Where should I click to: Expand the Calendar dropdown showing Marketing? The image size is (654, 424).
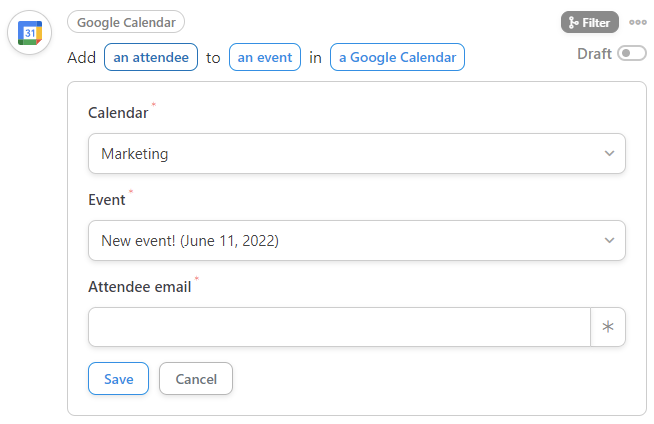click(x=357, y=153)
